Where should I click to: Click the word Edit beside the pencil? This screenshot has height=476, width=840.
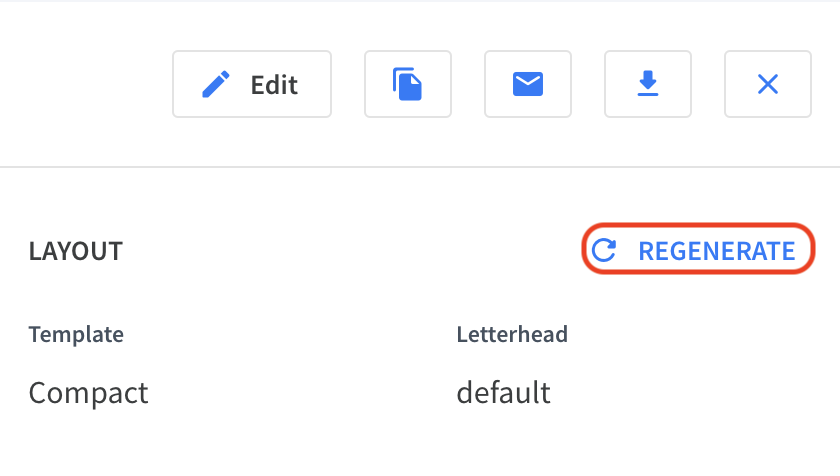coord(274,85)
